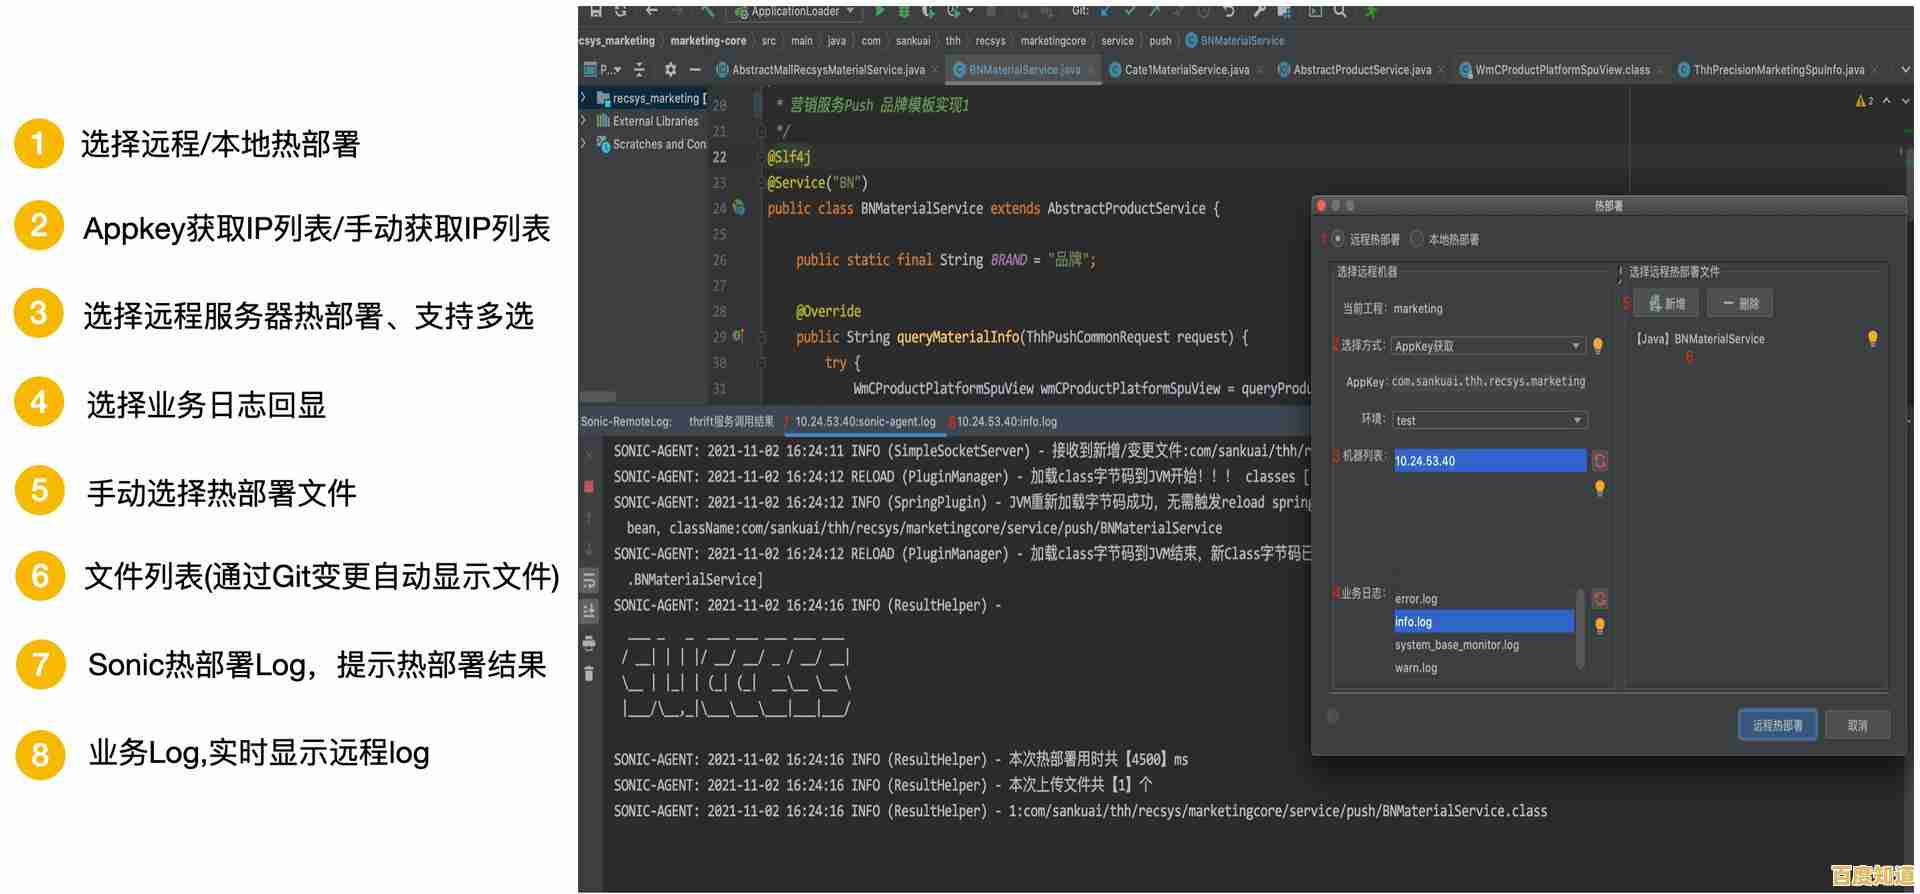
Task: Expand recsys_marketing project tree node
Action: coord(584,98)
